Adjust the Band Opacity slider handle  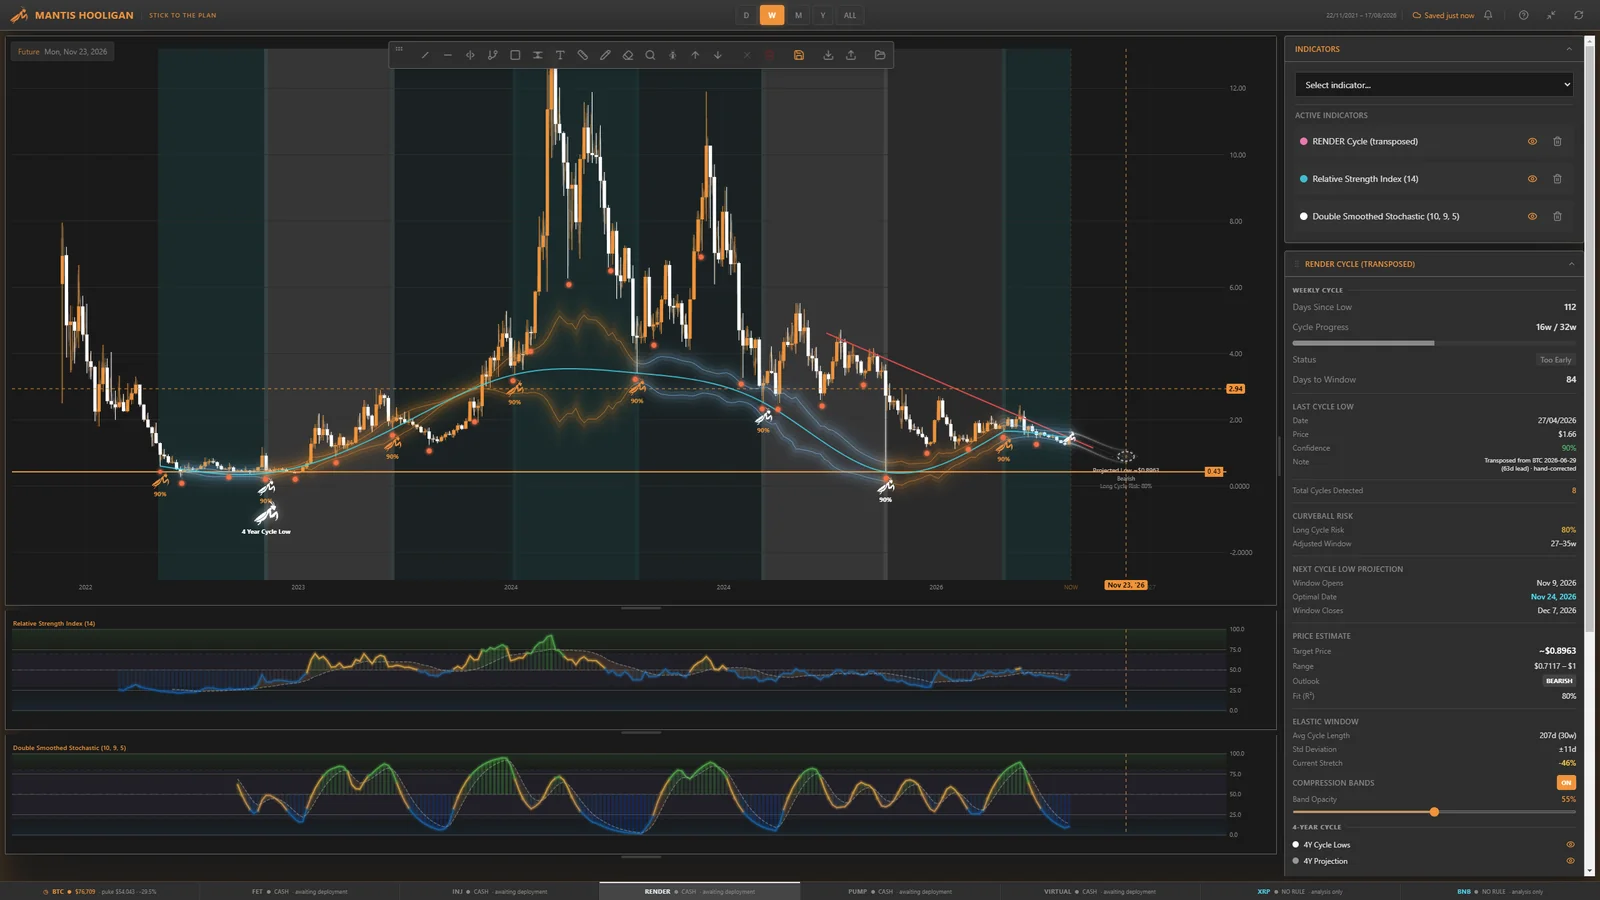tap(1434, 812)
